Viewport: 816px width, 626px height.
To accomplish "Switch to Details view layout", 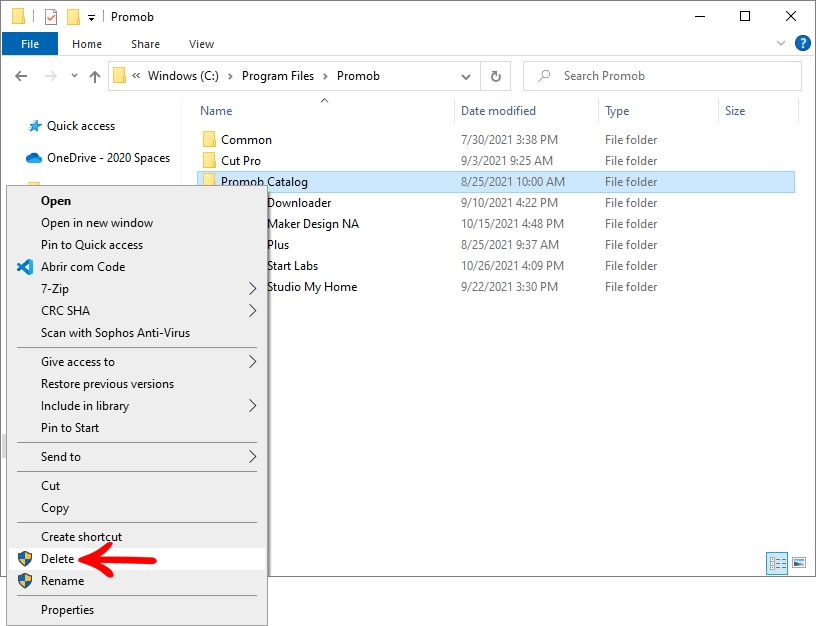I will pos(777,563).
